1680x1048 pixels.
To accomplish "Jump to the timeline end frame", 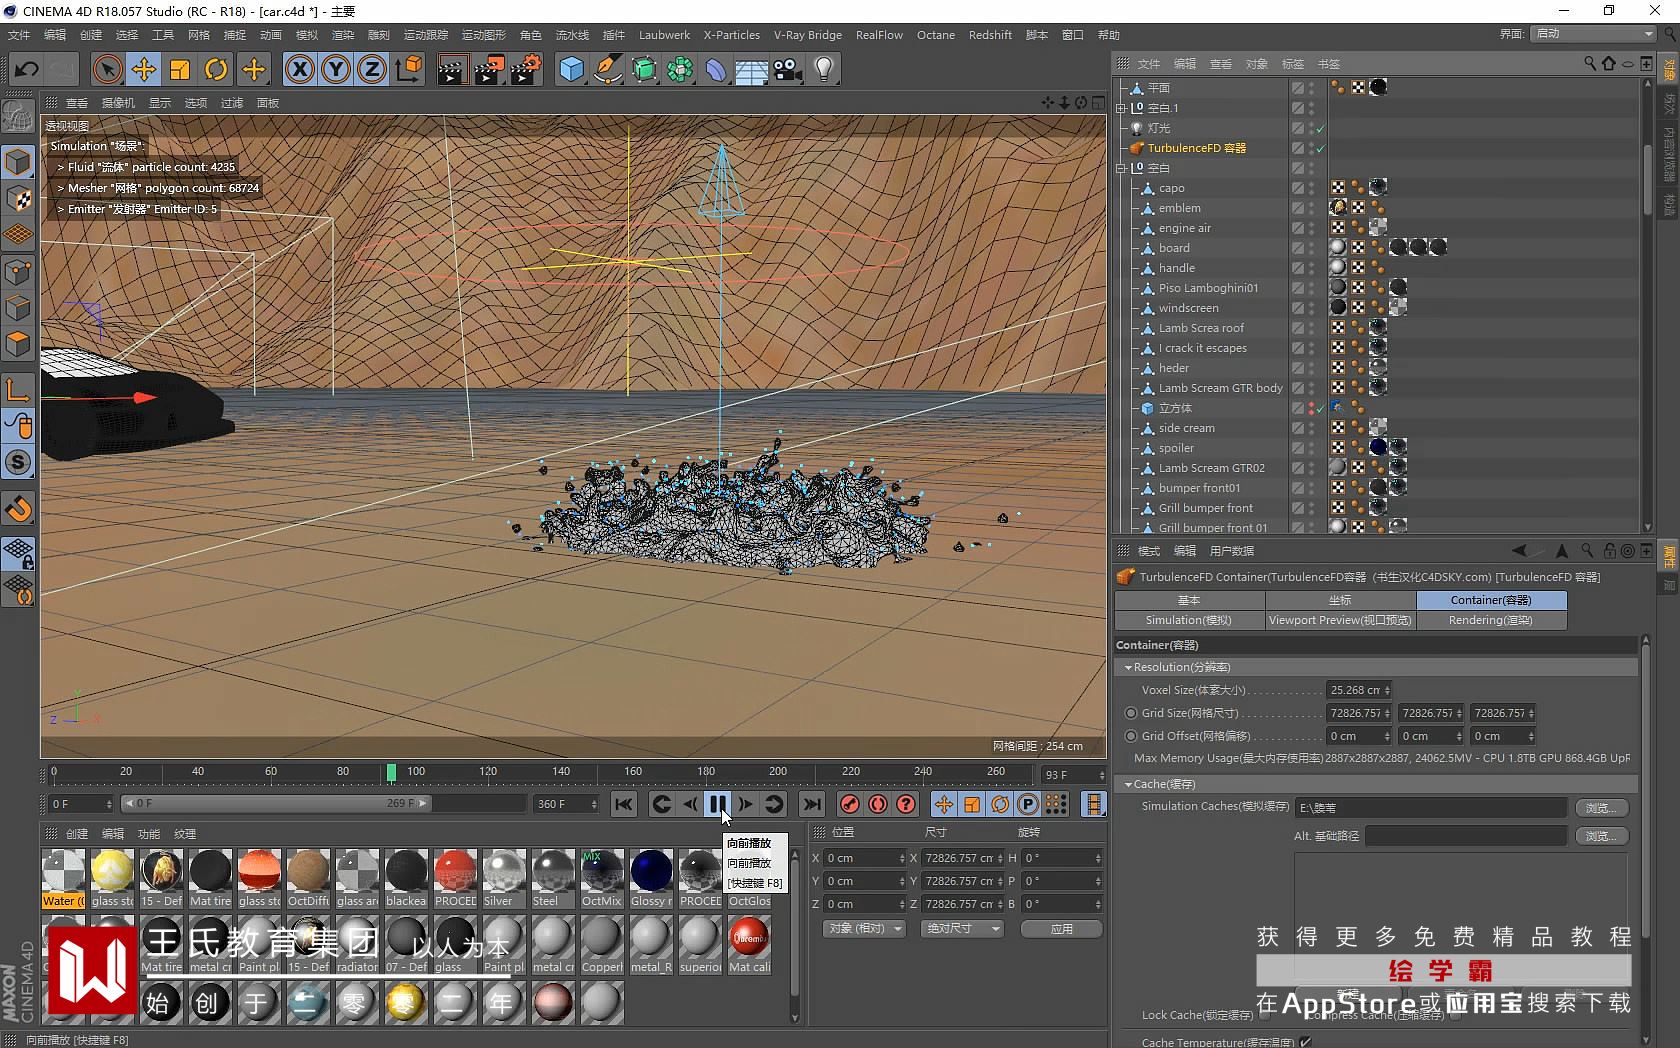I will [x=812, y=804].
